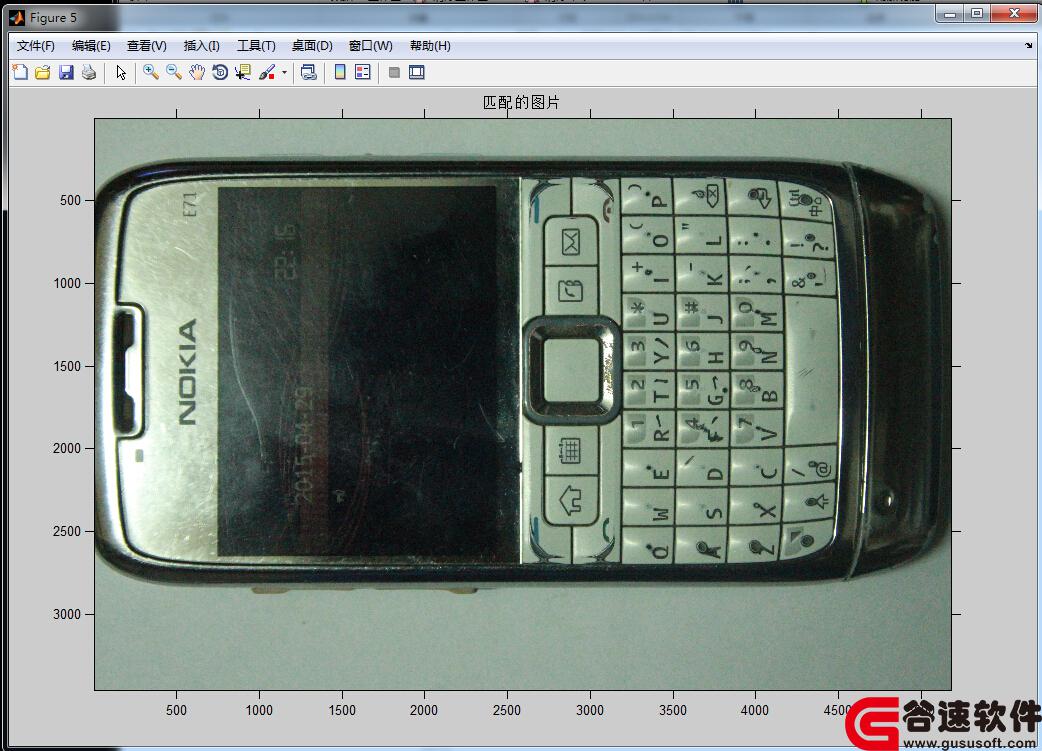Open the 窗口(W) menu
Image resolution: width=1042 pixels, height=751 pixels.
click(371, 46)
